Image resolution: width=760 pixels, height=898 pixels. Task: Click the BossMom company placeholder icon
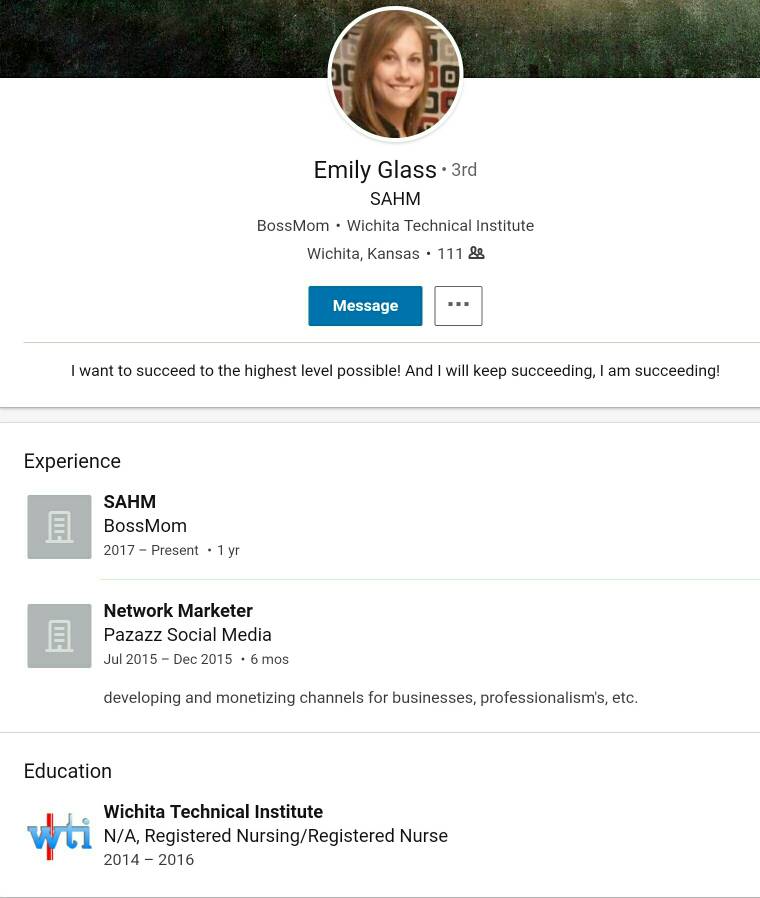point(59,526)
